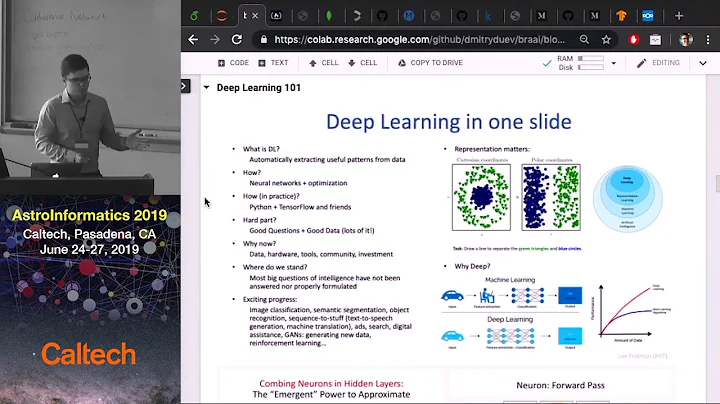Click 'Where do we stand?' bullet
The width and height of the screenshot is (720, 404).
[275, 267]
